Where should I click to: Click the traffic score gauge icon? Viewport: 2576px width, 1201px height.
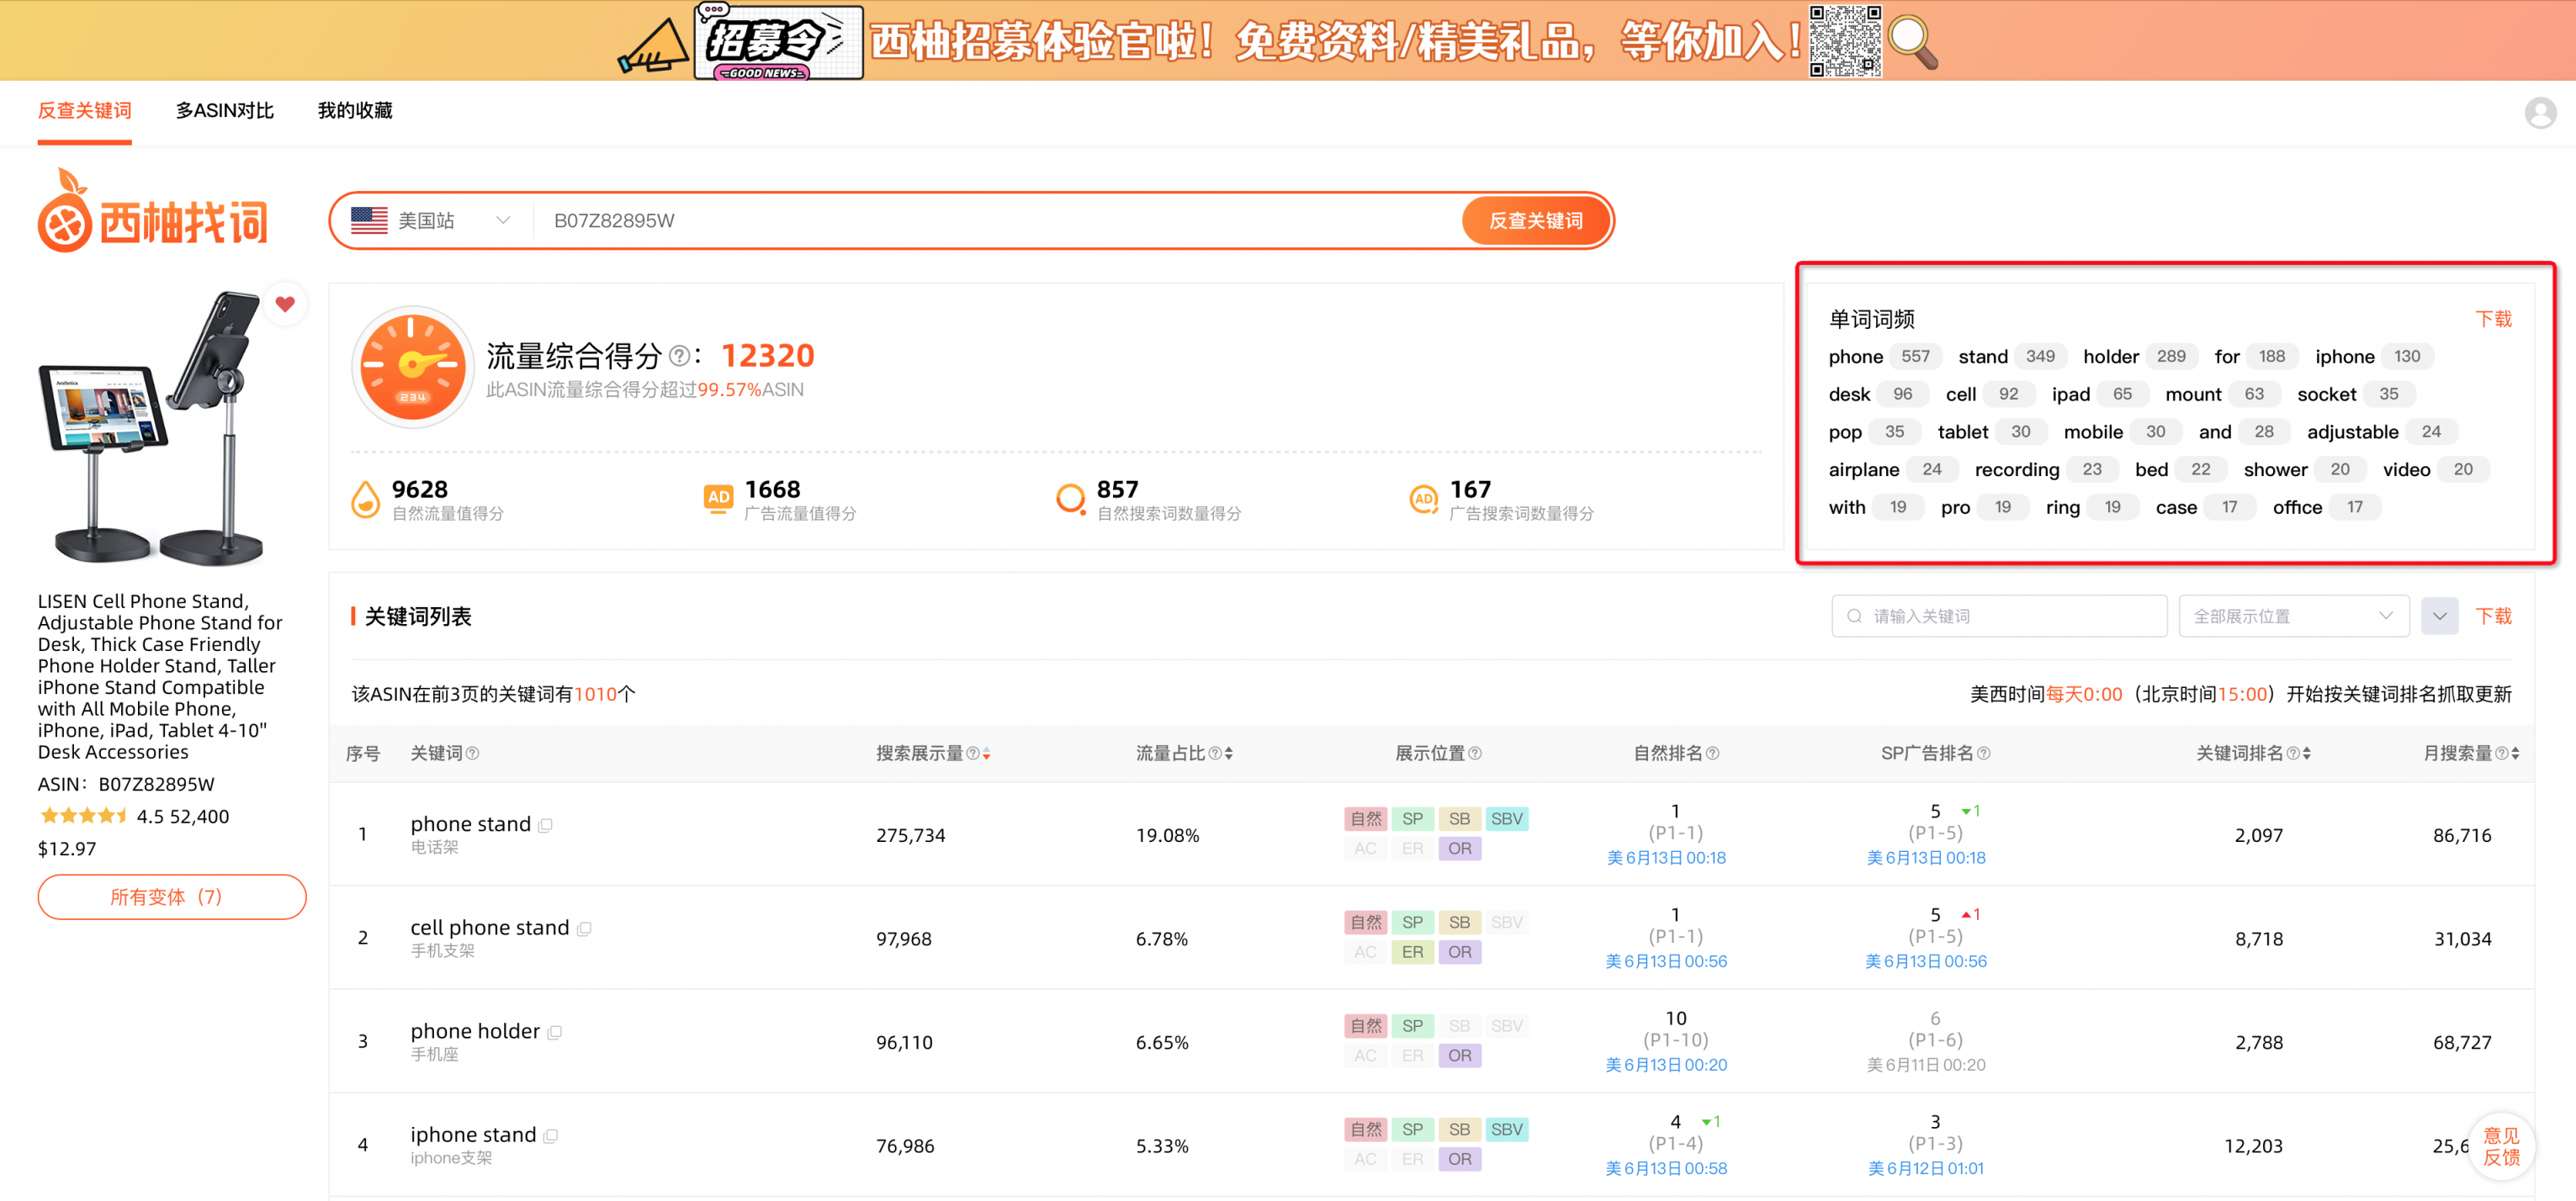click(412, 367)
